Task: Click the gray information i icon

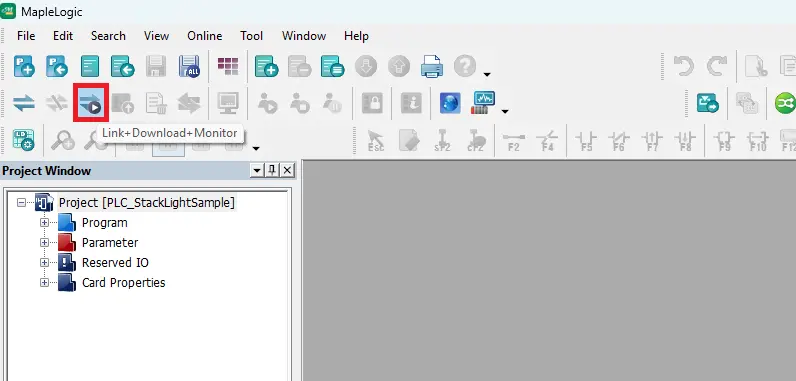Action: coord(411,103)
